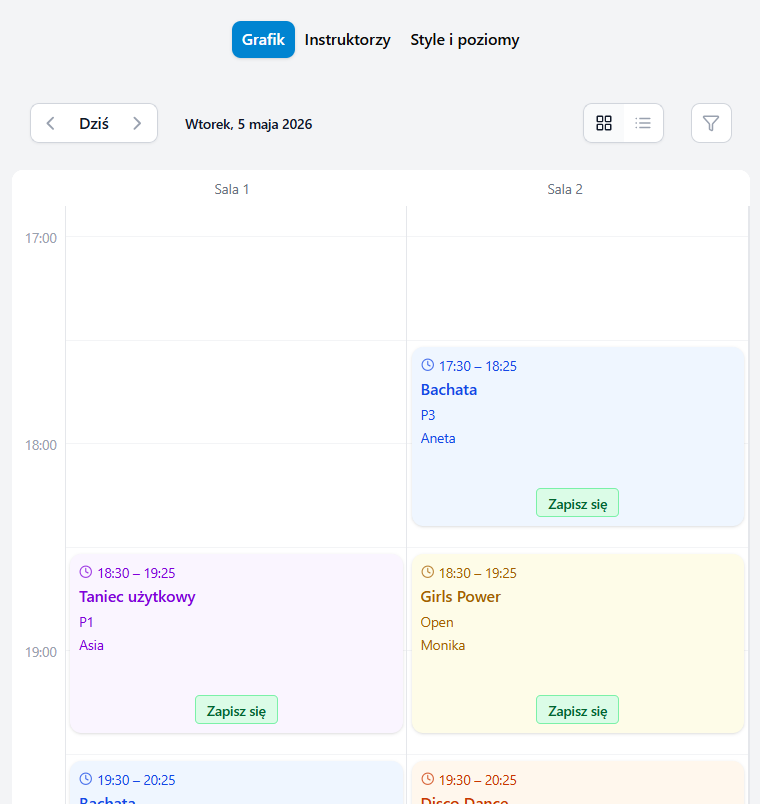The image size is (760, 804).
Task: Switch to grid view layout
Action: pos(604,123)
